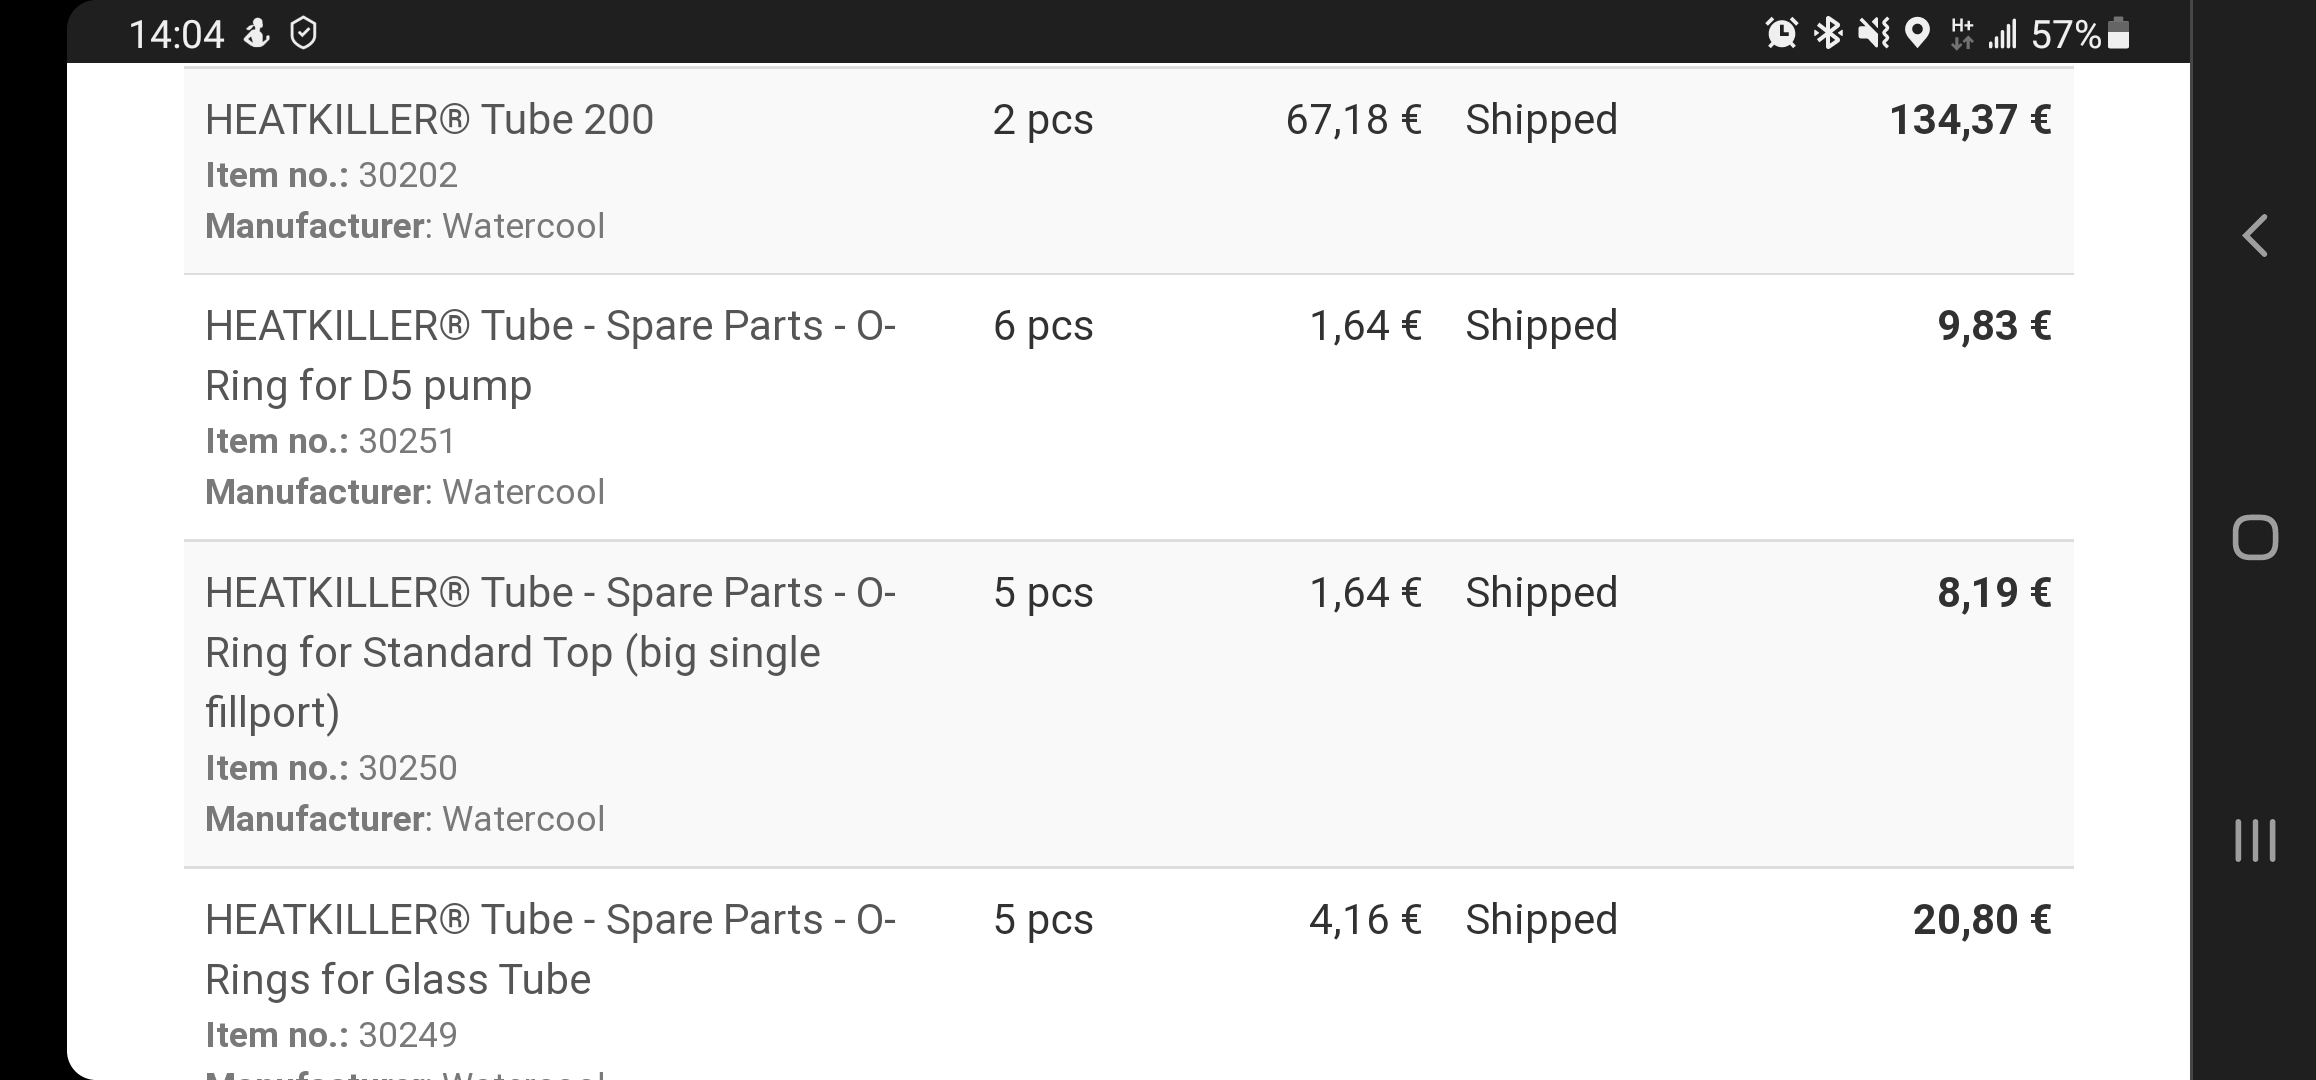Screen dimensions: 2316x1080
Task: Tap the battery icon in status bar
Action: click(2118, 34)
